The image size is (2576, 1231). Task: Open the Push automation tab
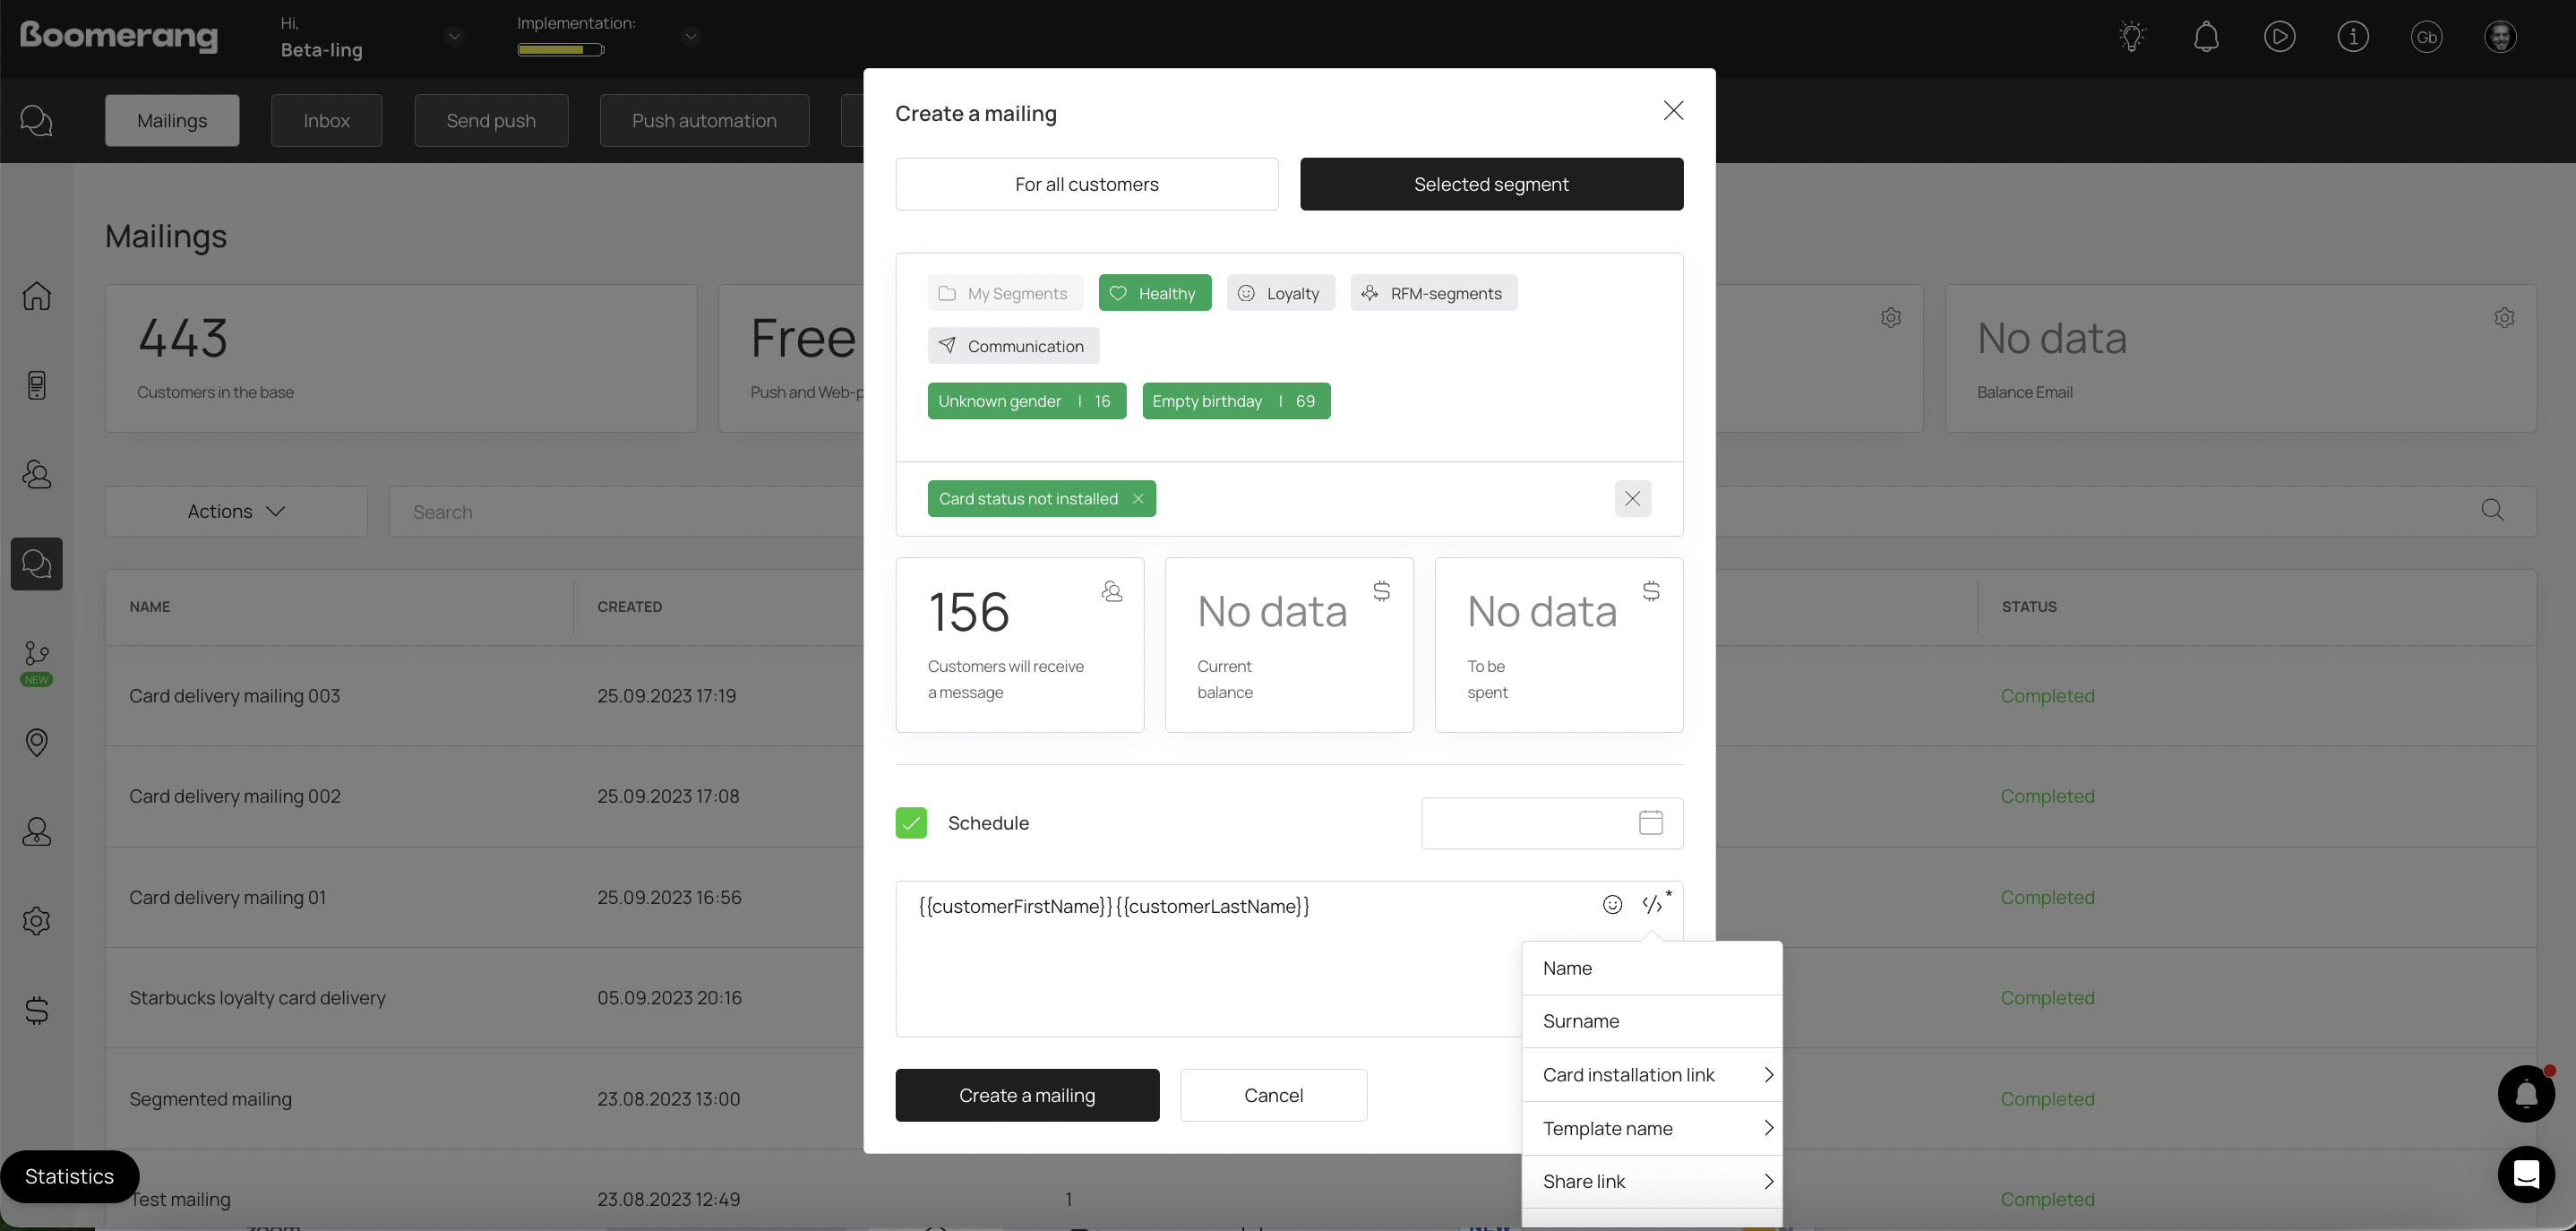(x=704, y=121)
